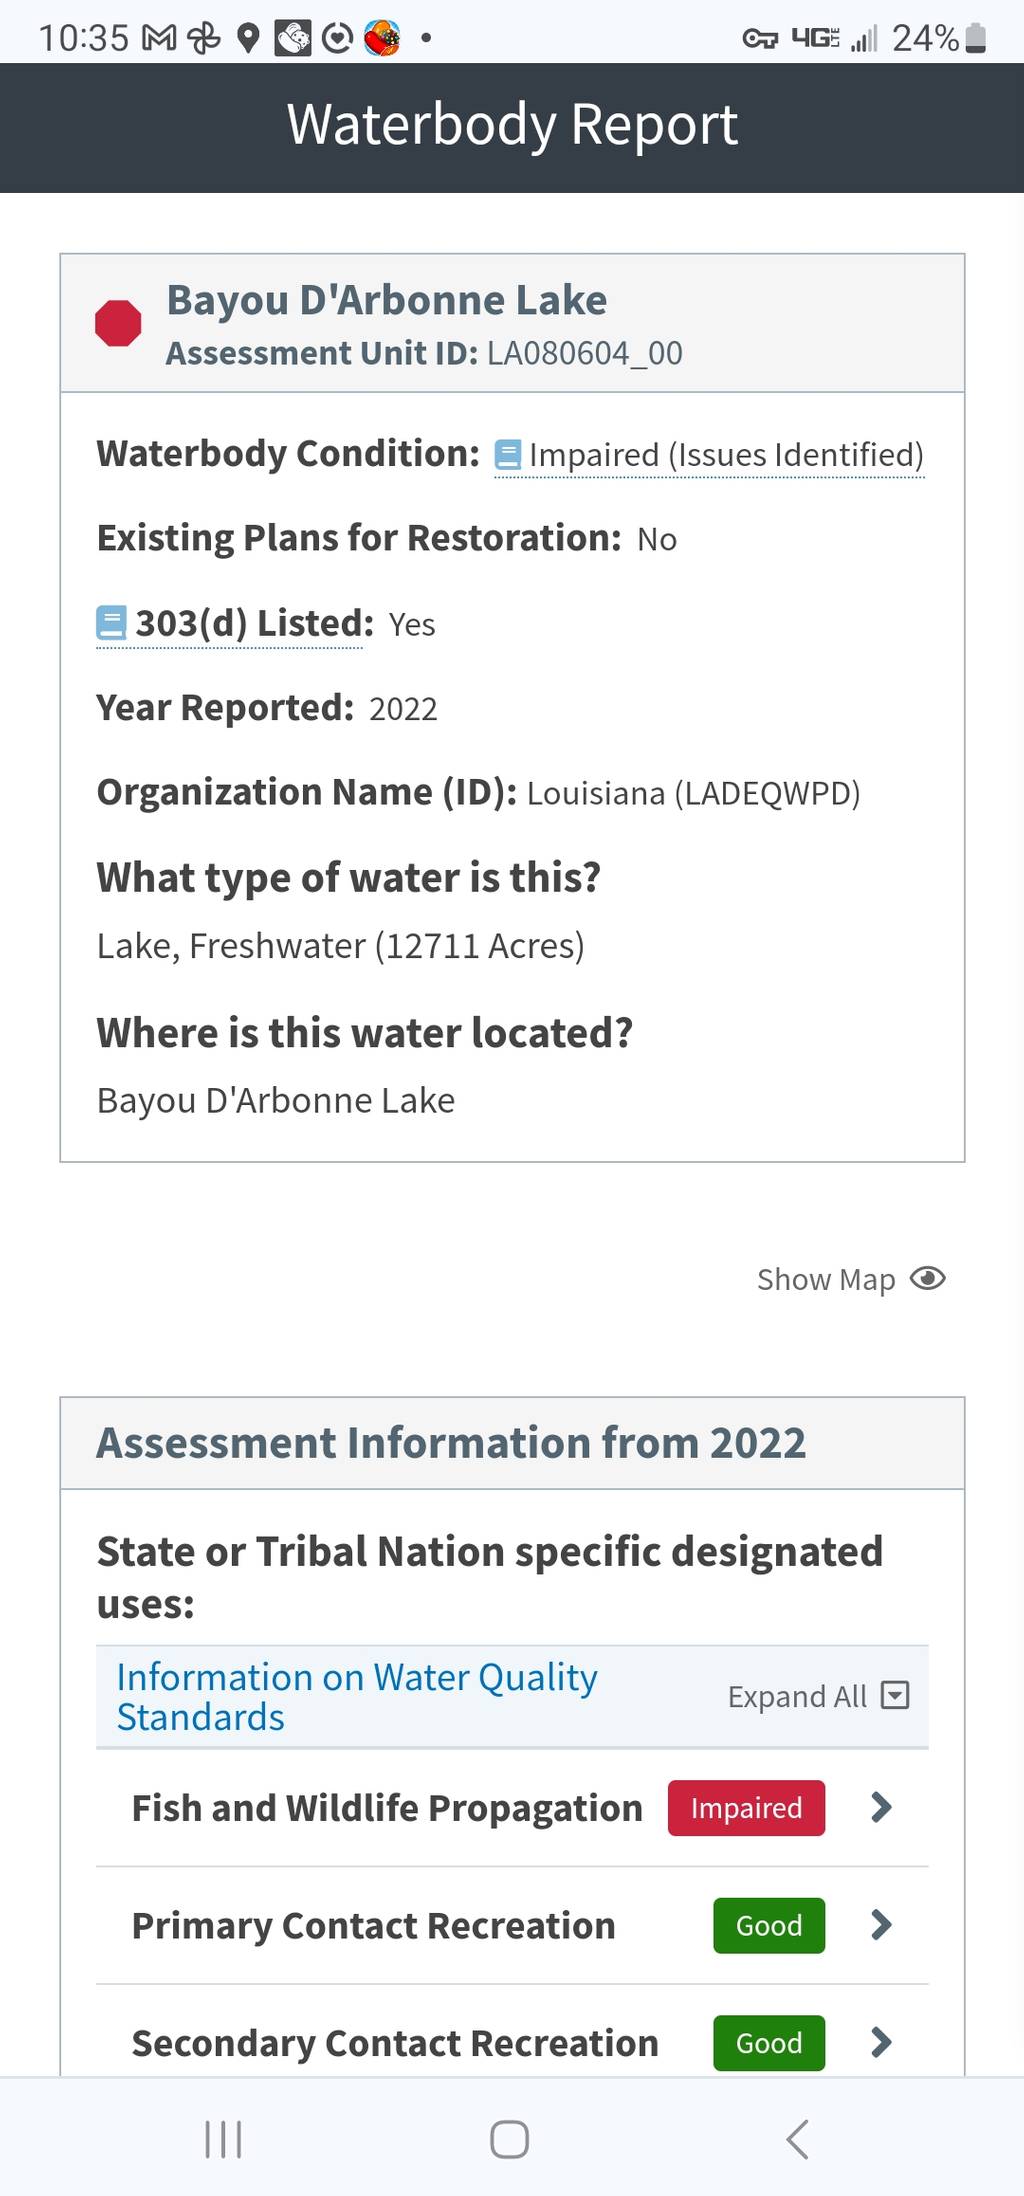The width and height of the screenshot is (1024, 2196).
Task: Expand the Fish and Wildlife Propagation row chevron
Action: click(881, 1807)
